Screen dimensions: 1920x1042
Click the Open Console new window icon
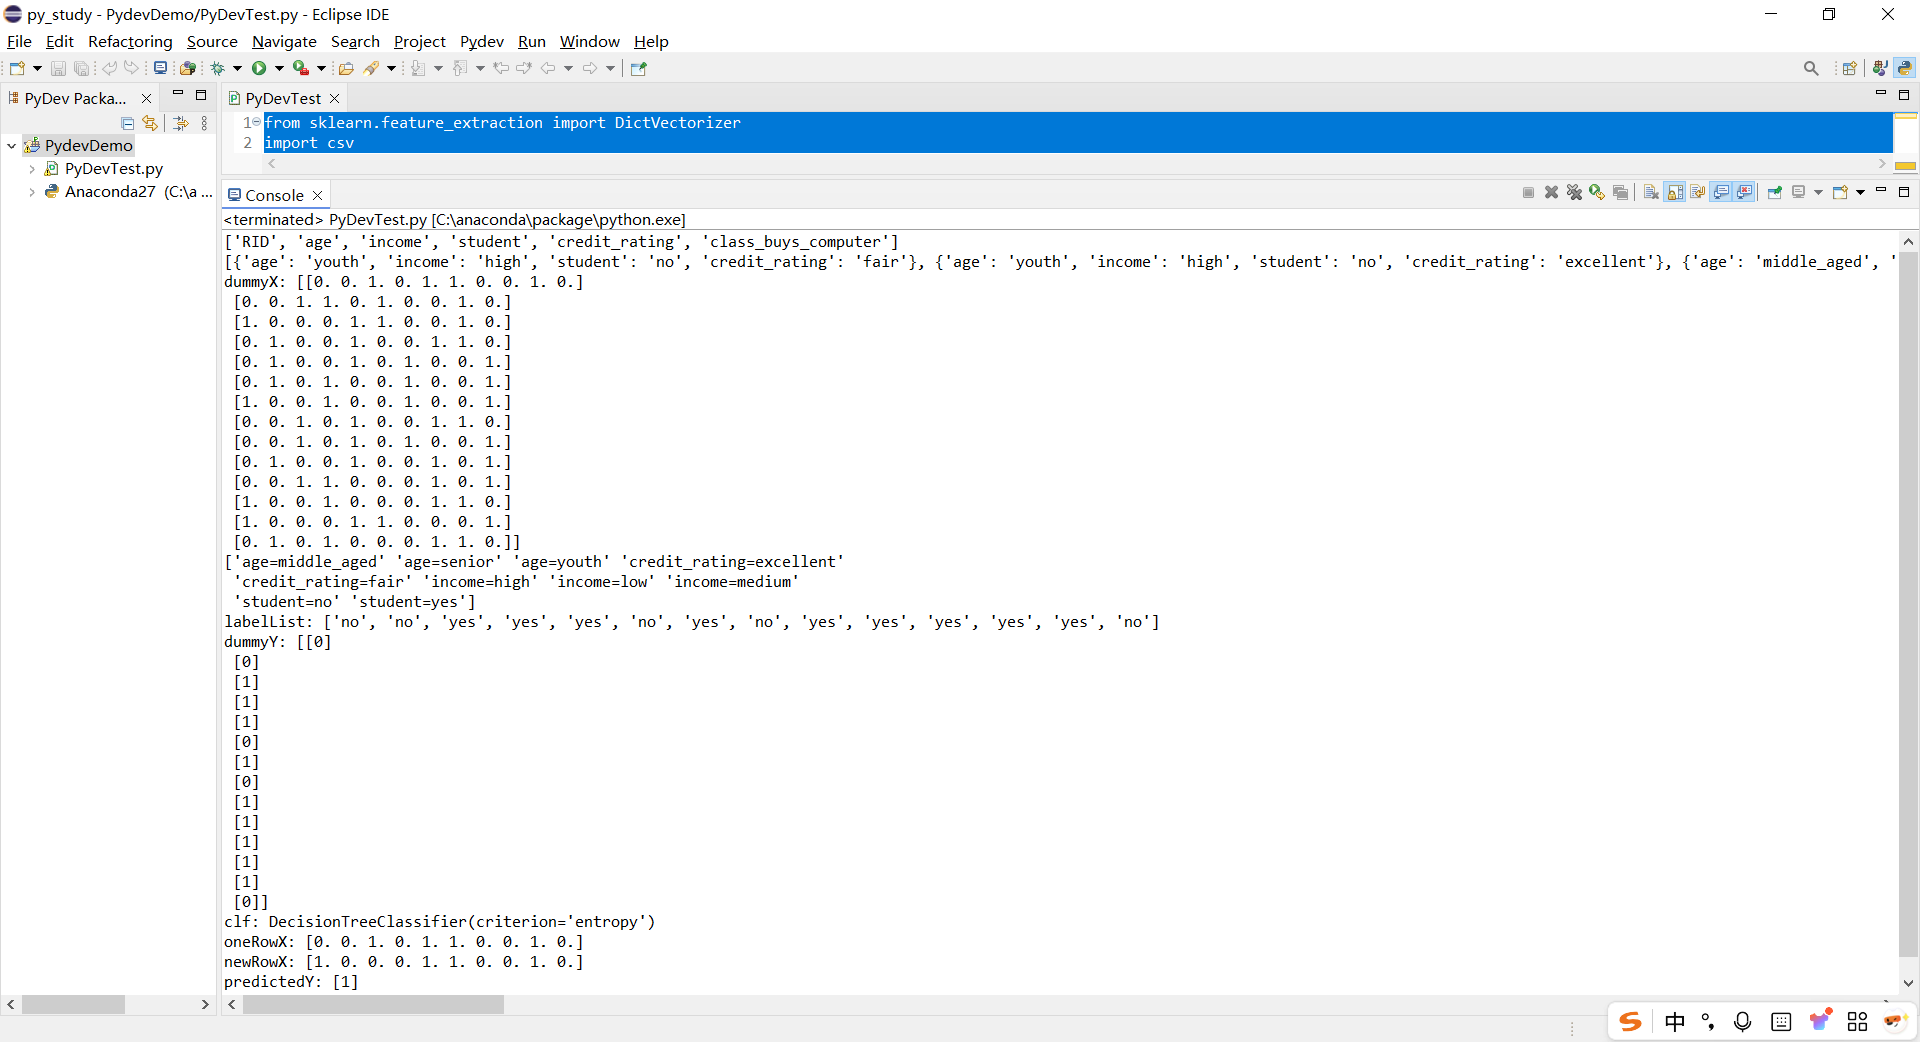click(1839, 192)
